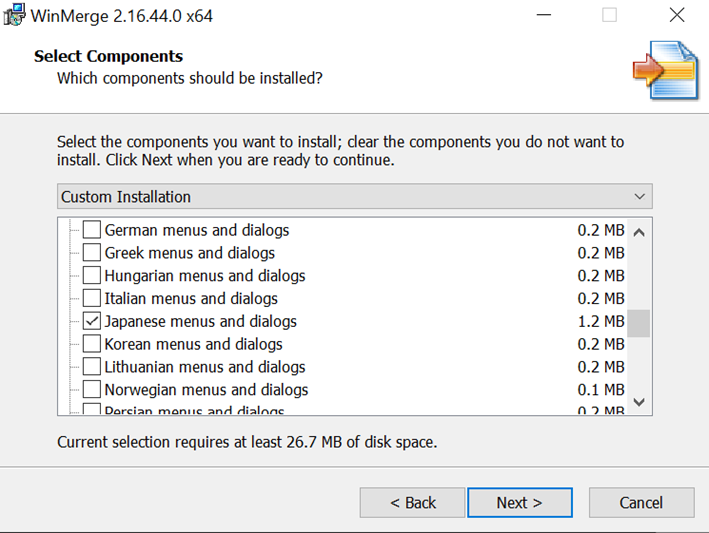Minimize the WinMerge setup window
709x533 pixels.
(x=544, y=15)
